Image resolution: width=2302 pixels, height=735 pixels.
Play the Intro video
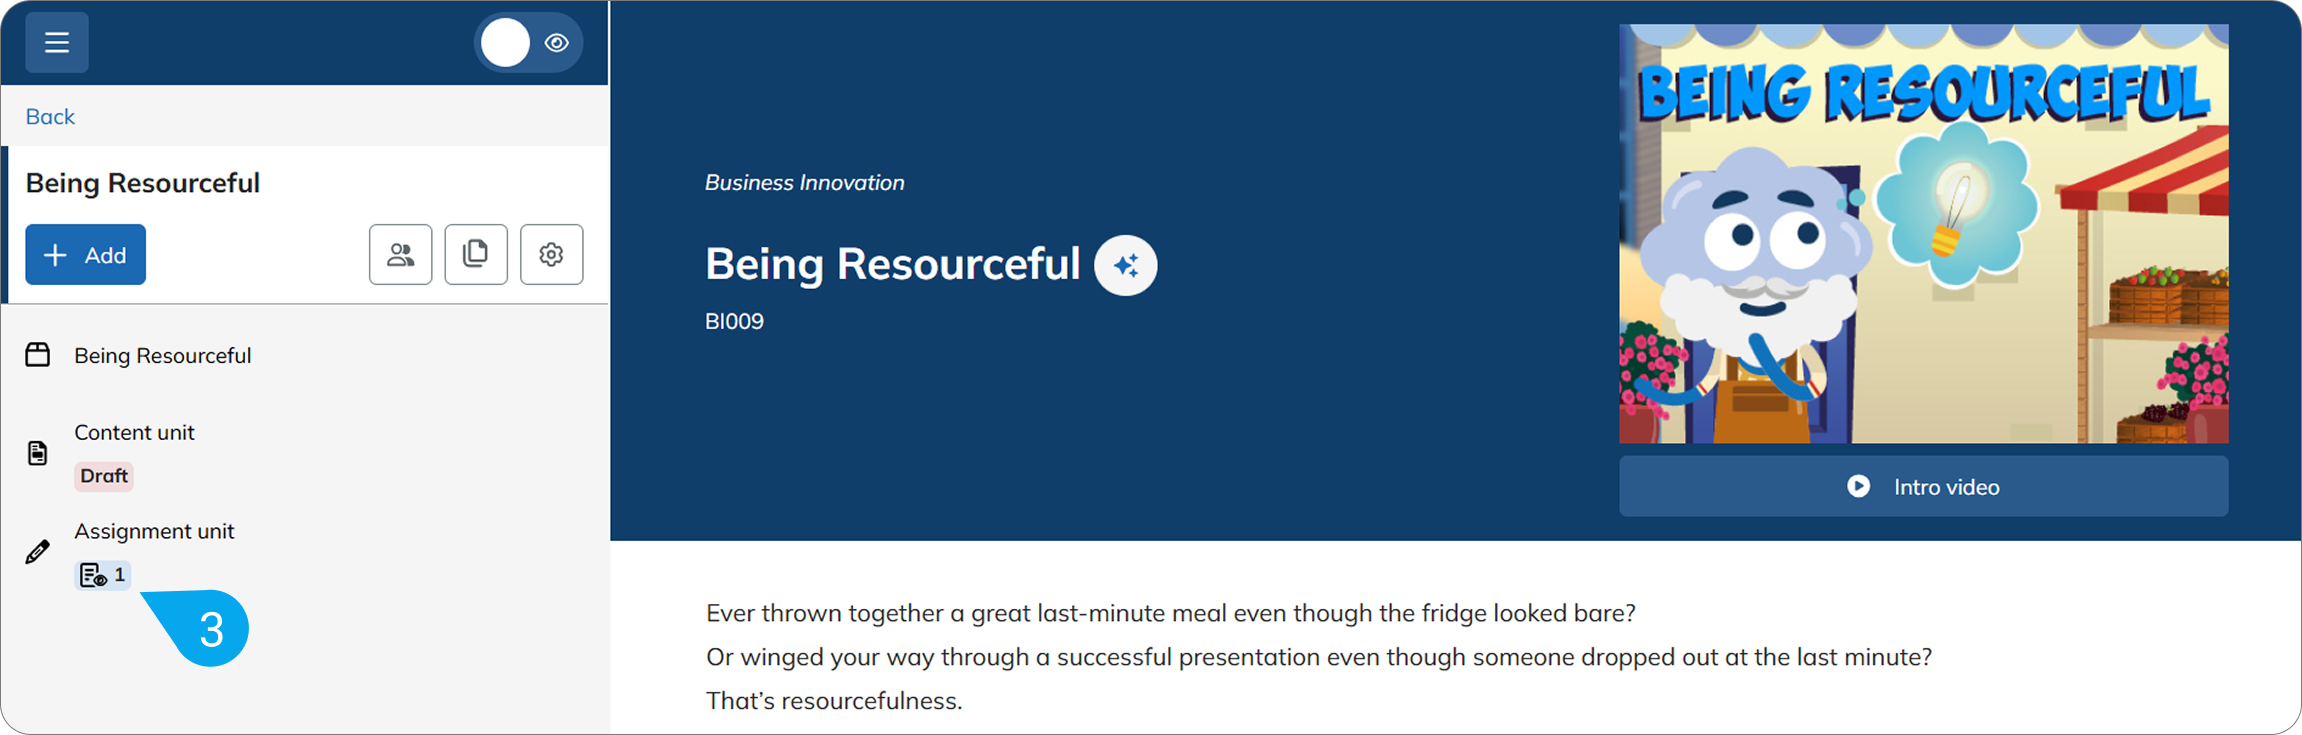pos(1924,487)
